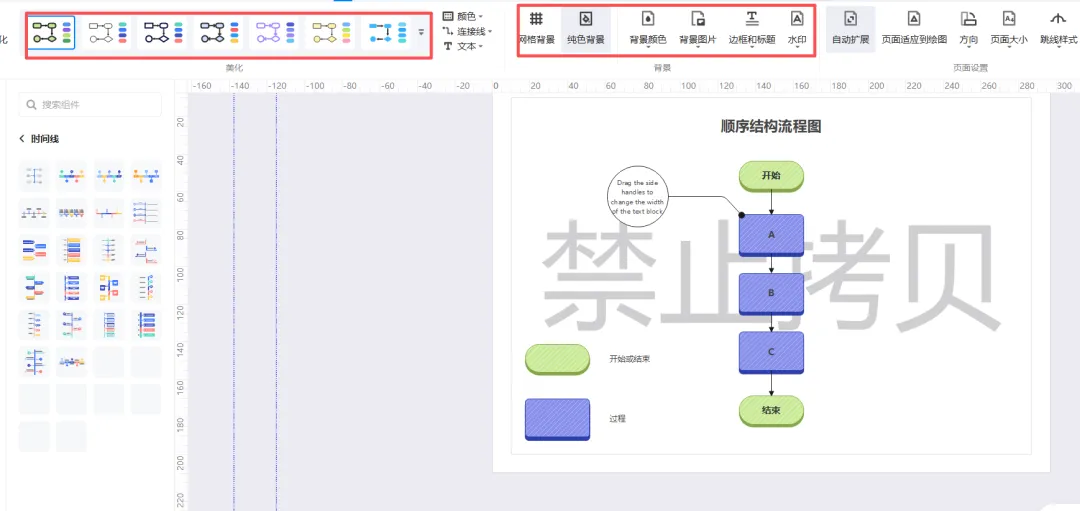Click the 开始或结束 legend label
Image resolution: width=1080 pixels, height=511 pixels.
tap(629, 359)
